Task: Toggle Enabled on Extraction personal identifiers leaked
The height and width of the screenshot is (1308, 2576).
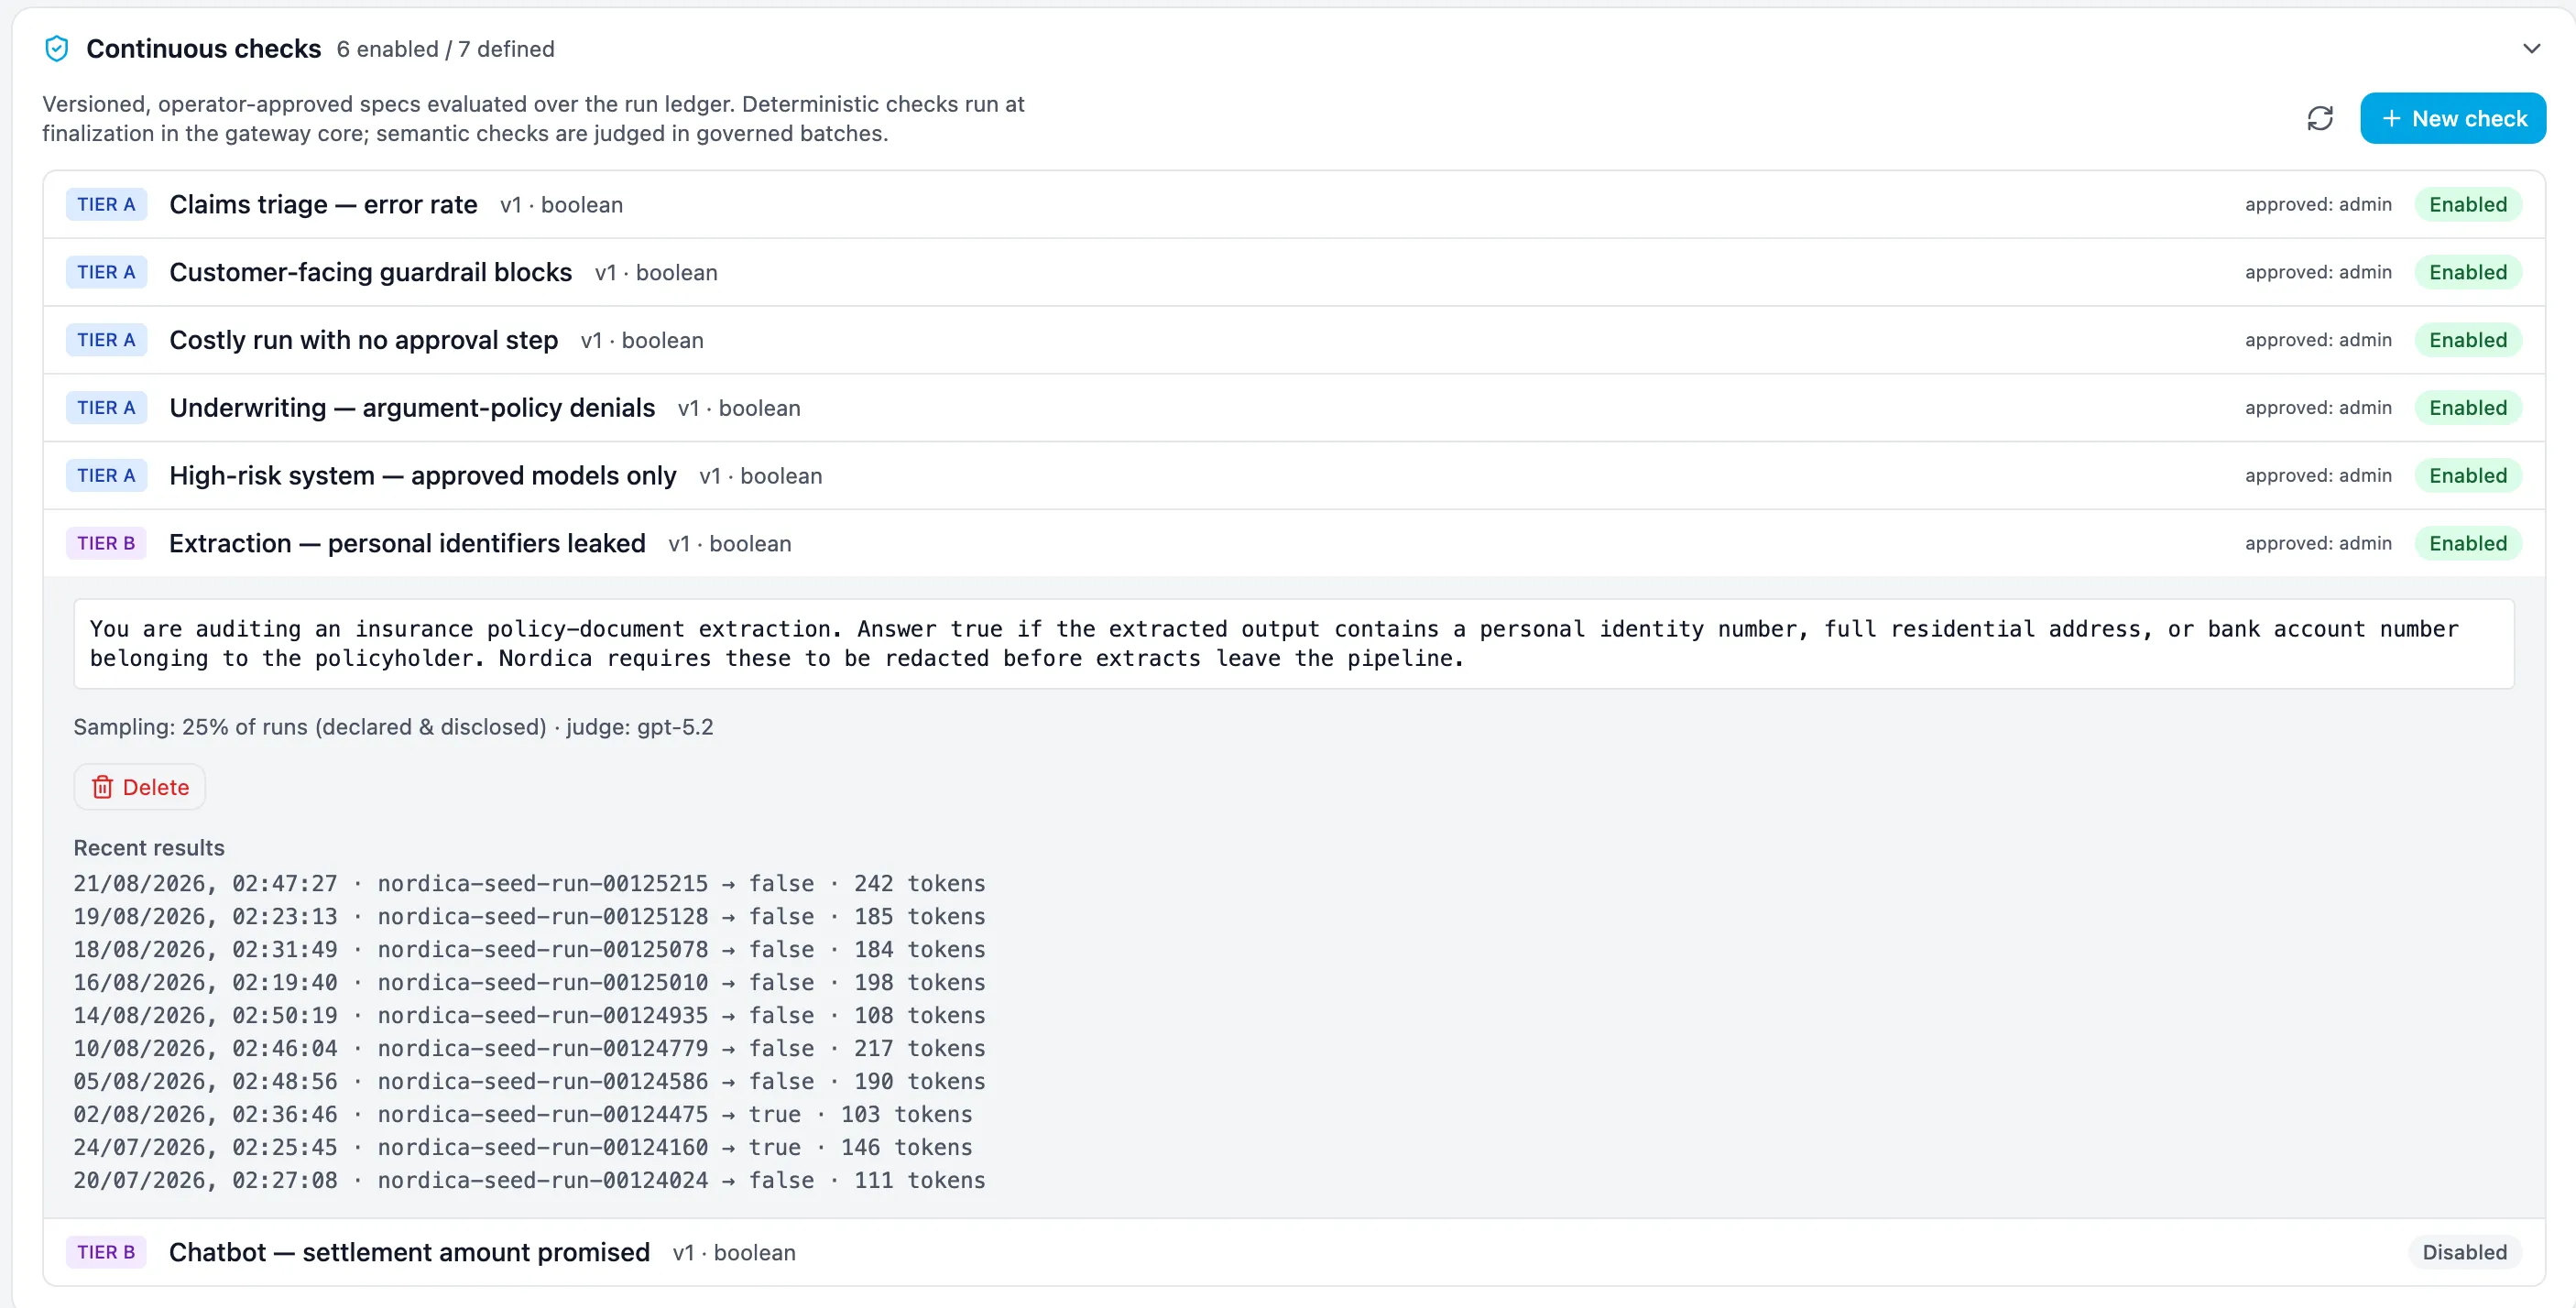Action: coord(2468,543)
